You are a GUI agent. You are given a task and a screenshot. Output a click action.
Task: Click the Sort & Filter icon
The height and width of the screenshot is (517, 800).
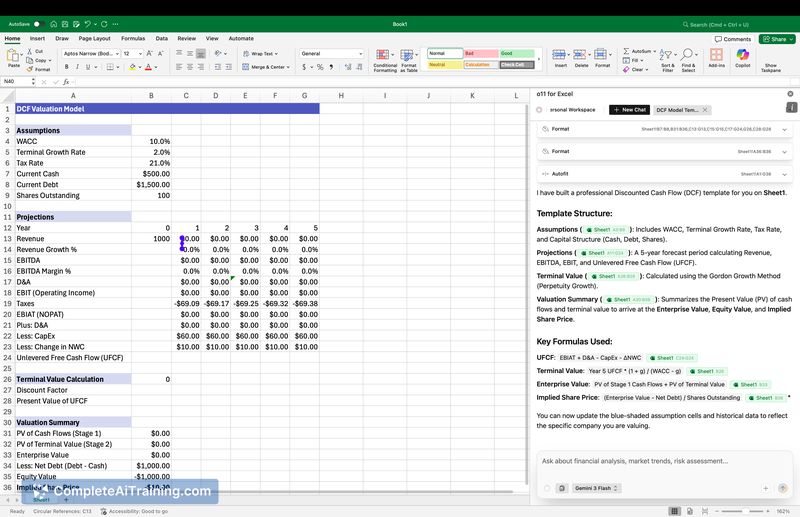click(x=667, y=58)
